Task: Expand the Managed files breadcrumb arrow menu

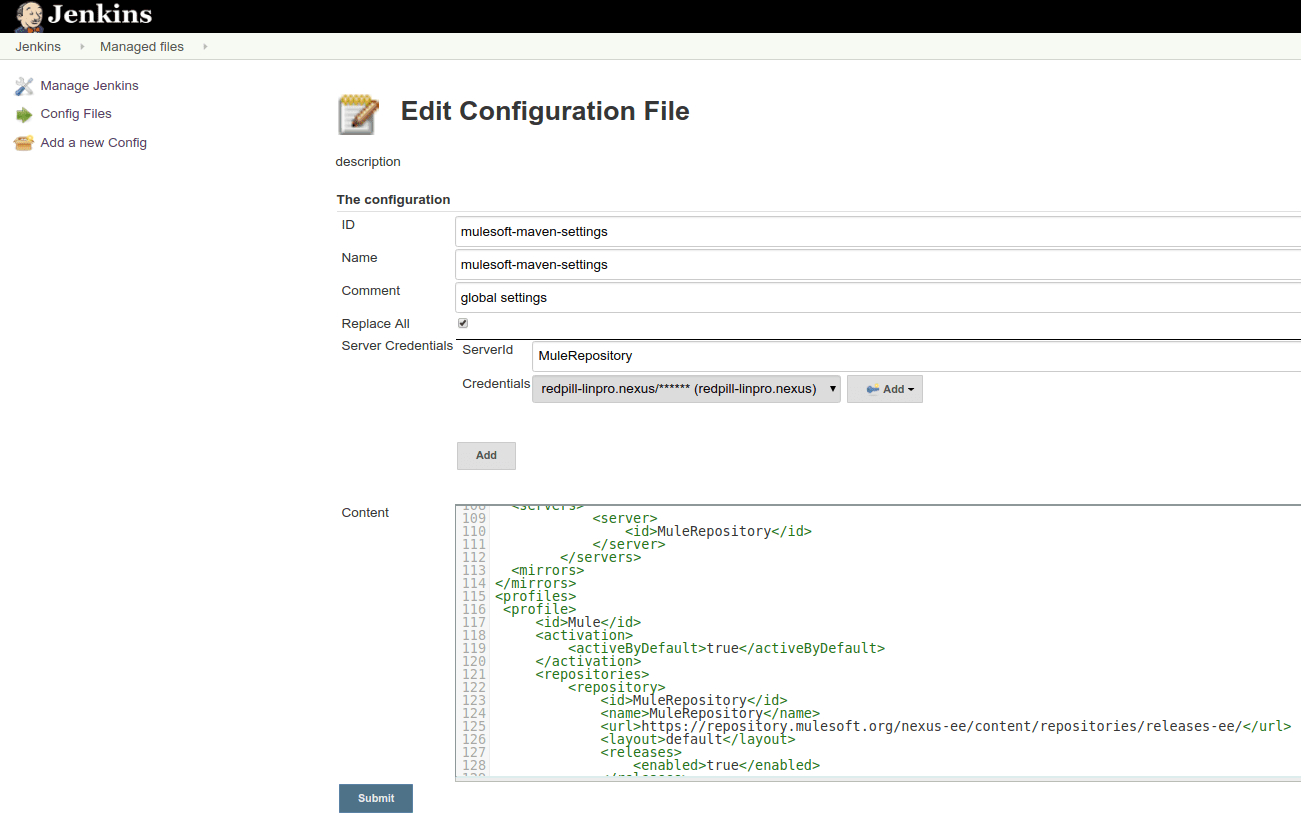Action: pyautogui.click(x=205, y=47)
